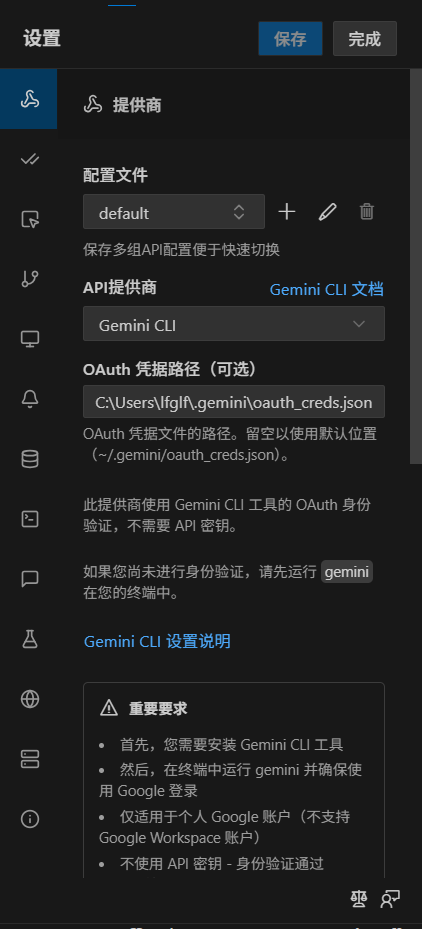This screenshot has height=929, width=422.
Task: Open the language globe tab
Action: point(29,699)
